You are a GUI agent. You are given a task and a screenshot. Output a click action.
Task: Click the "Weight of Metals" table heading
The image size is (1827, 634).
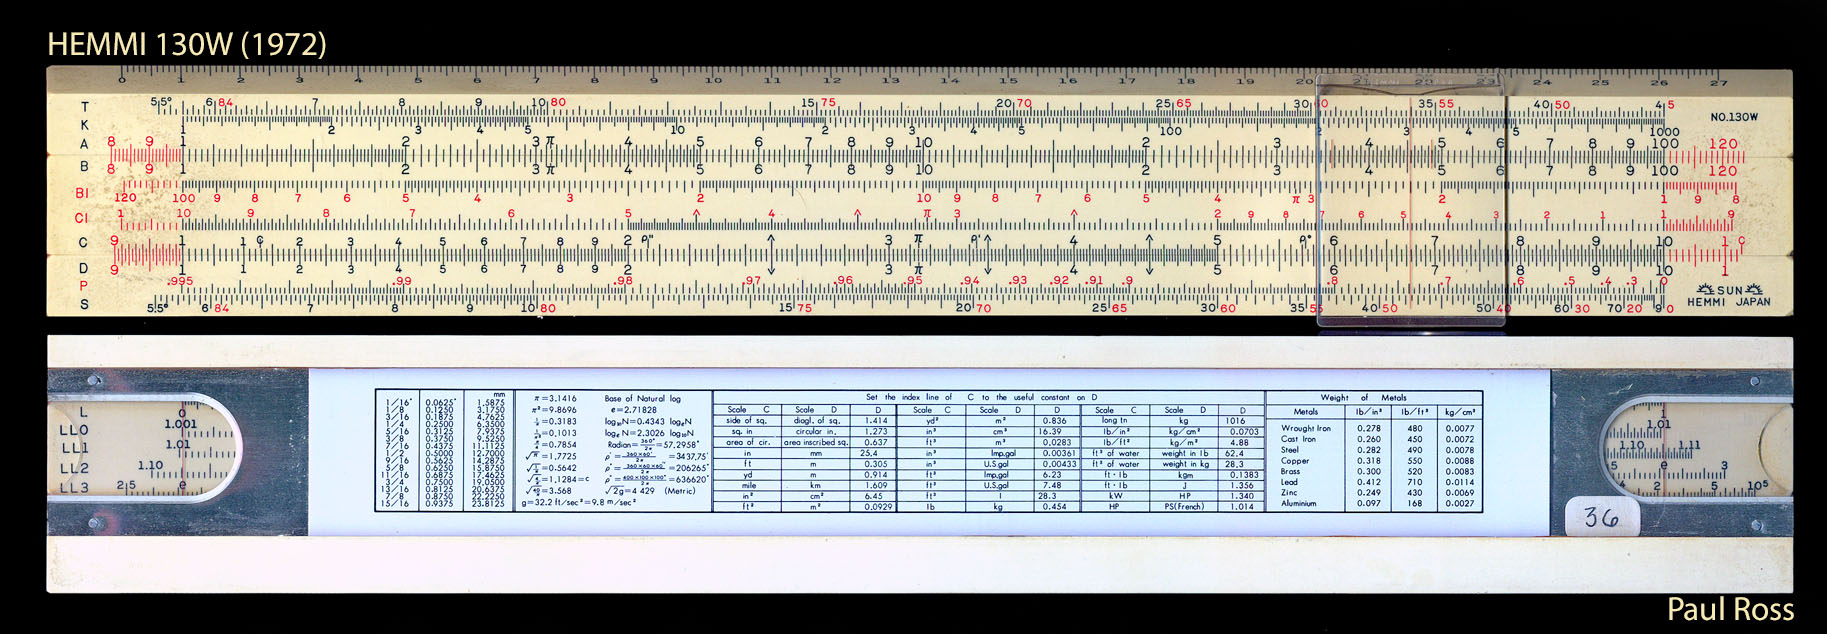pos(1364,397)
